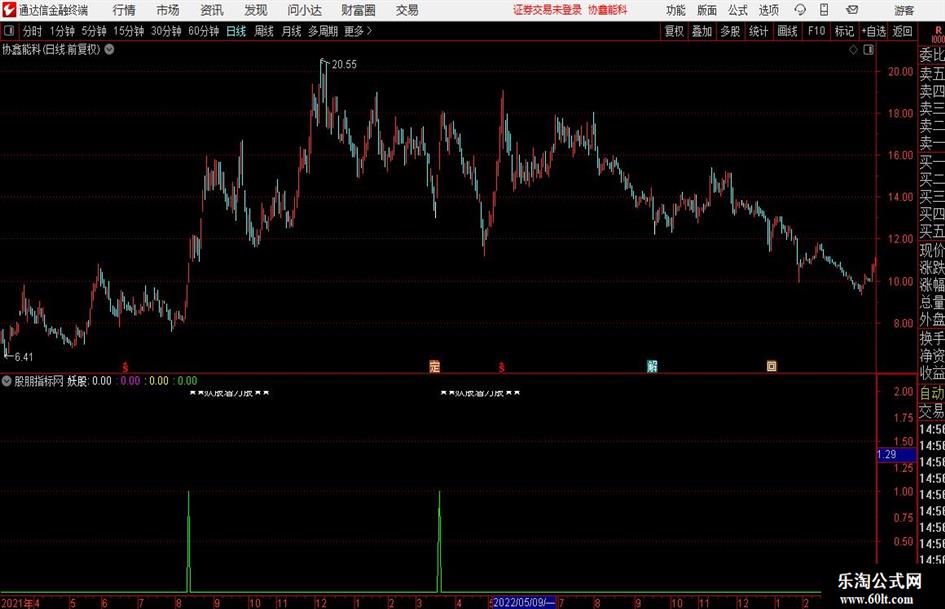This screenshot has height=609, width=945.
Task: Open the 问小达 menu
Action: tap(304, 10)
